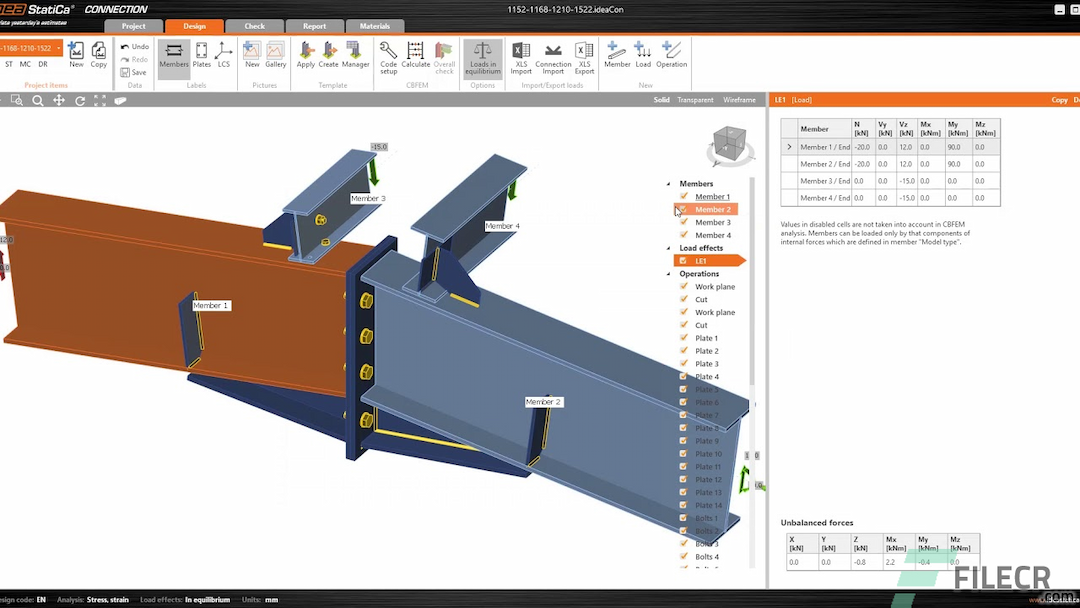Open the project items dropdown
This screenshot has height=608, width=1080.
tap(56, 47)
